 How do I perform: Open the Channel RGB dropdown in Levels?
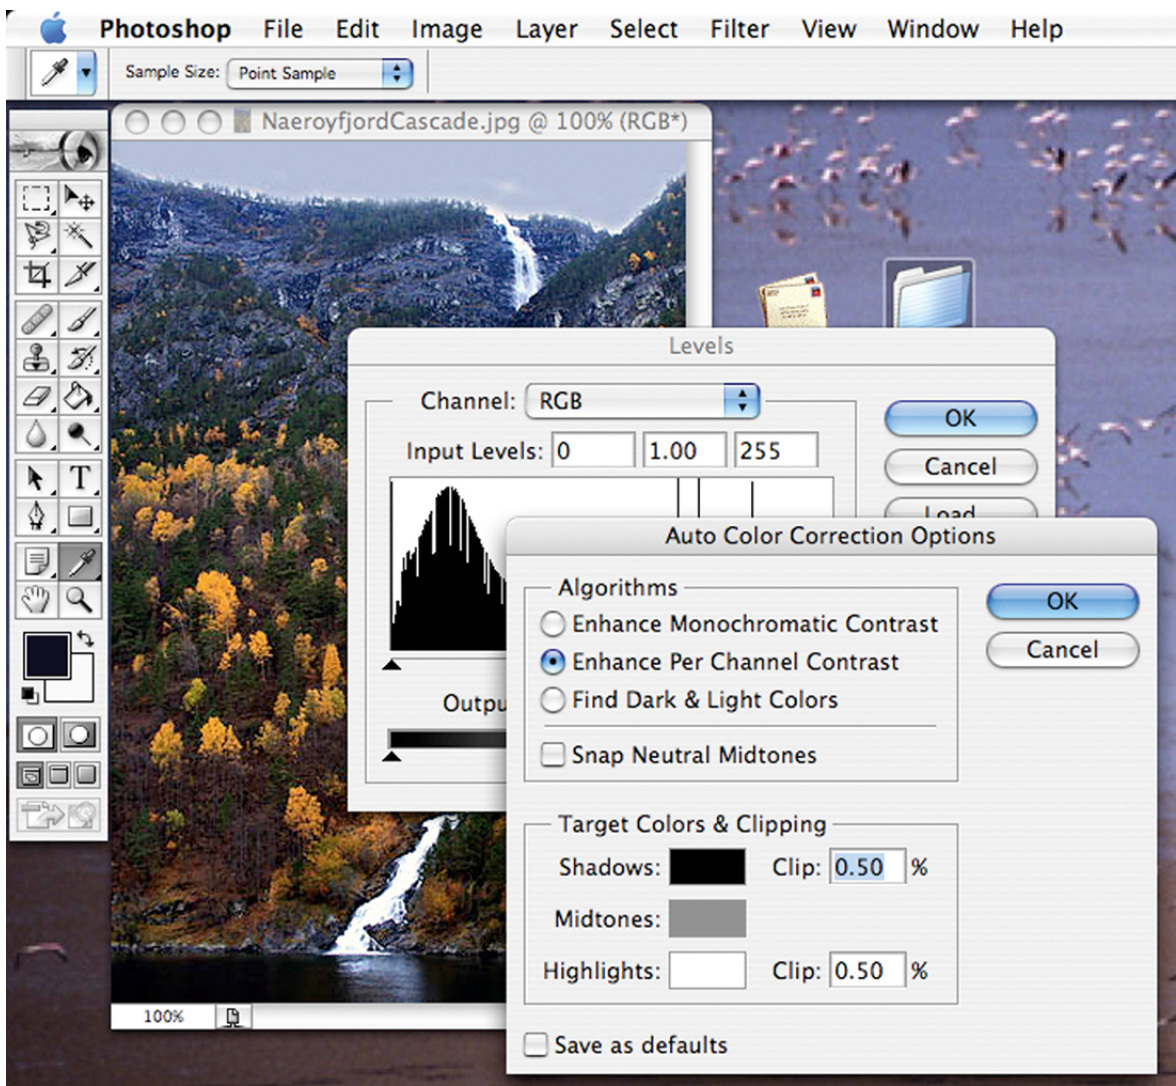tap(643, 401)
